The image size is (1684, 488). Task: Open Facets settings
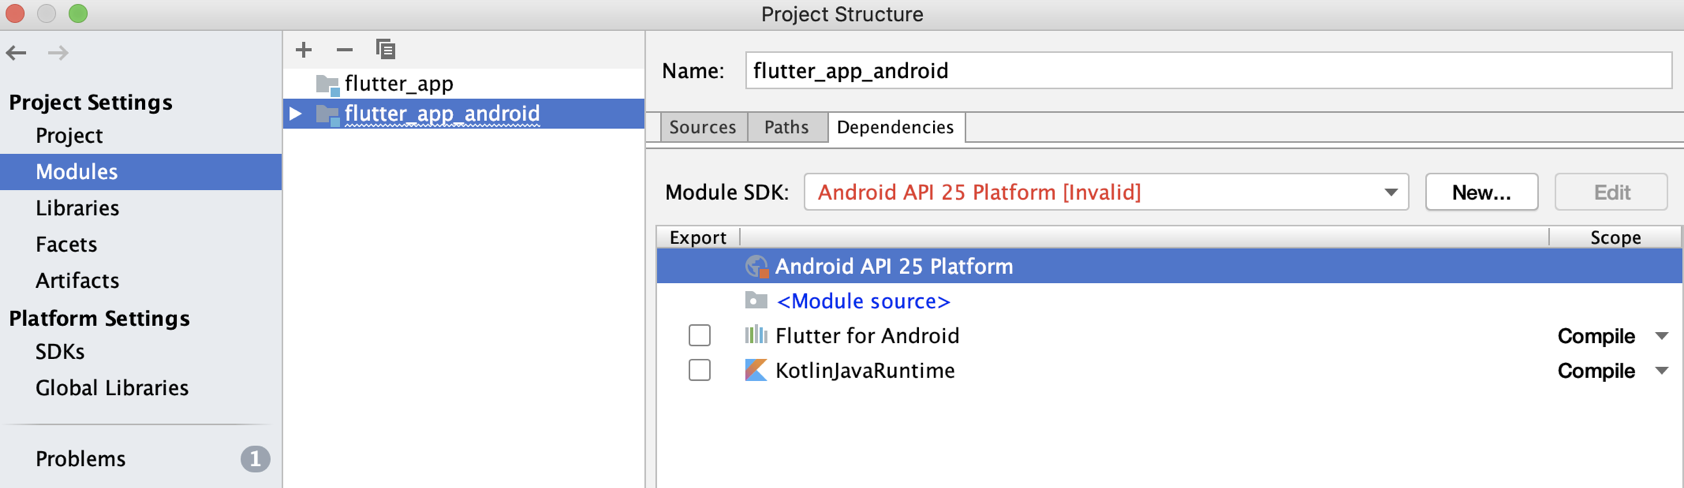point(66,244)
